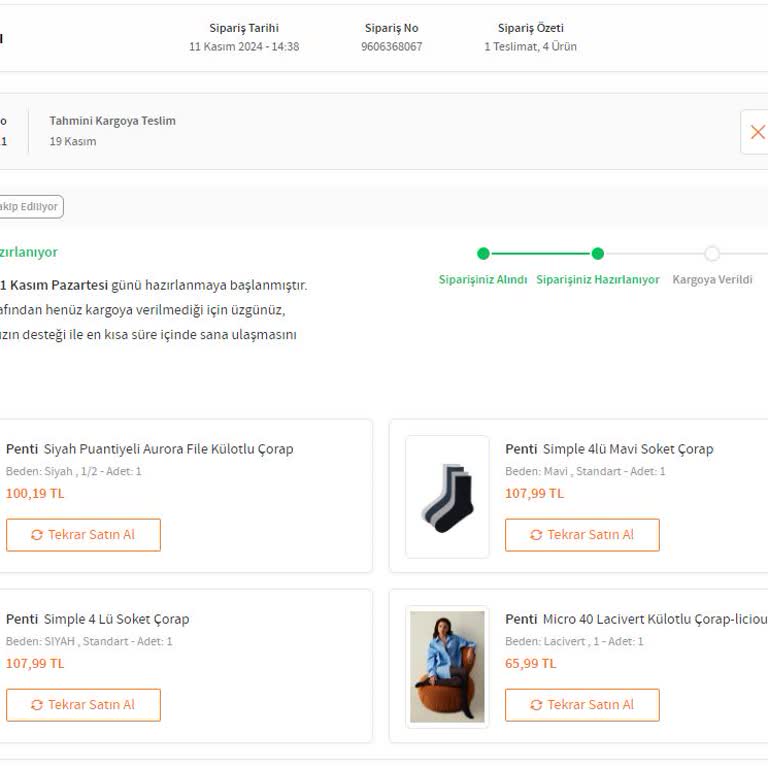Click the Sipariş Tarihi header label
Viewport: 768px width, 768px height.
pyautogui.click(x=244, y=28)
